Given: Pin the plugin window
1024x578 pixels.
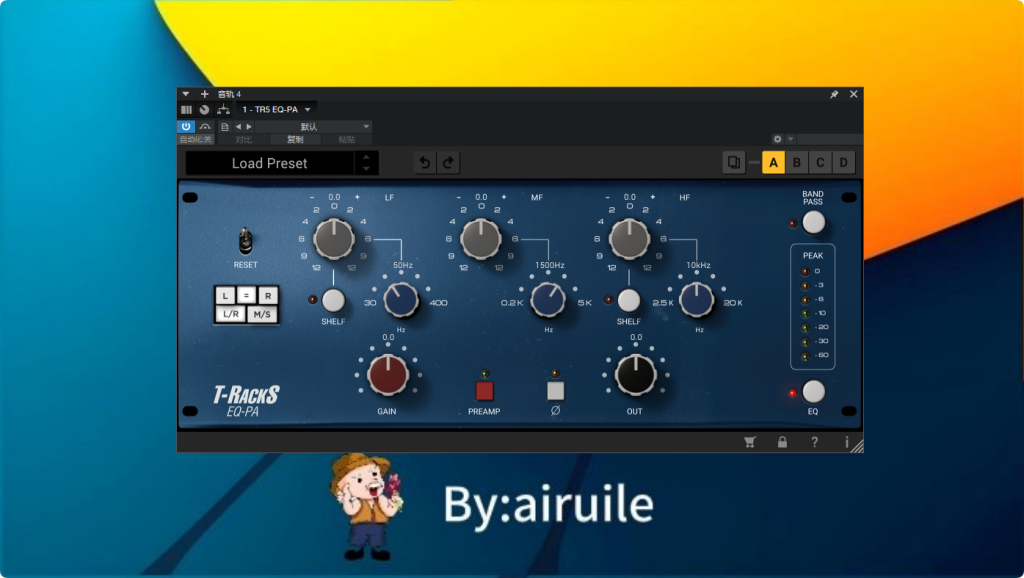Looking at the screenshot, I should pos(834,94).
